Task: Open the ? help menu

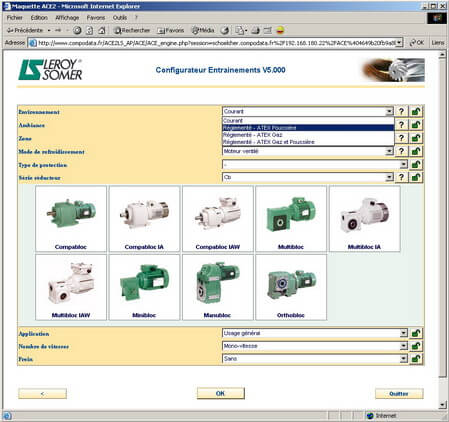Action: [136, 18]
